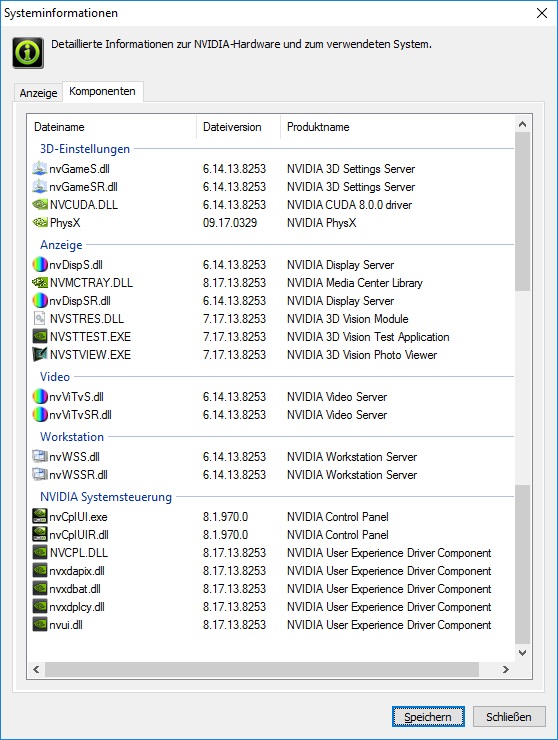Screen dimensions: 558x740
Task: Select 'NVIDIA Display Server' in nvDispSR.dll row
Action: 340,301
